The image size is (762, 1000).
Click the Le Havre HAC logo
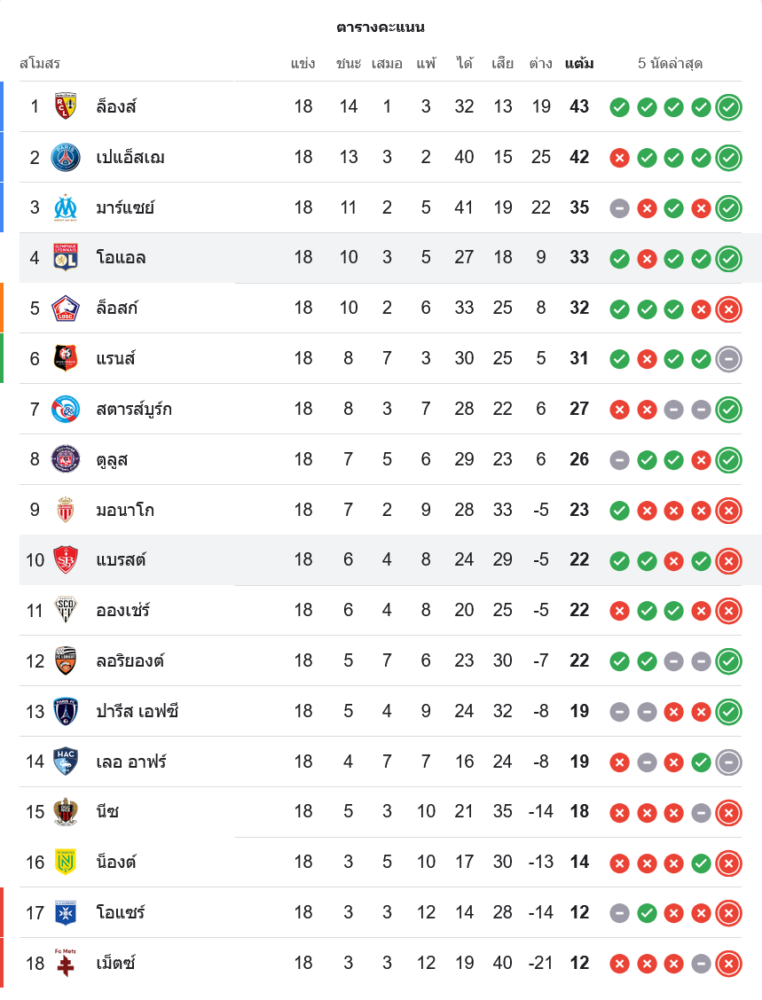coord(66,761)
